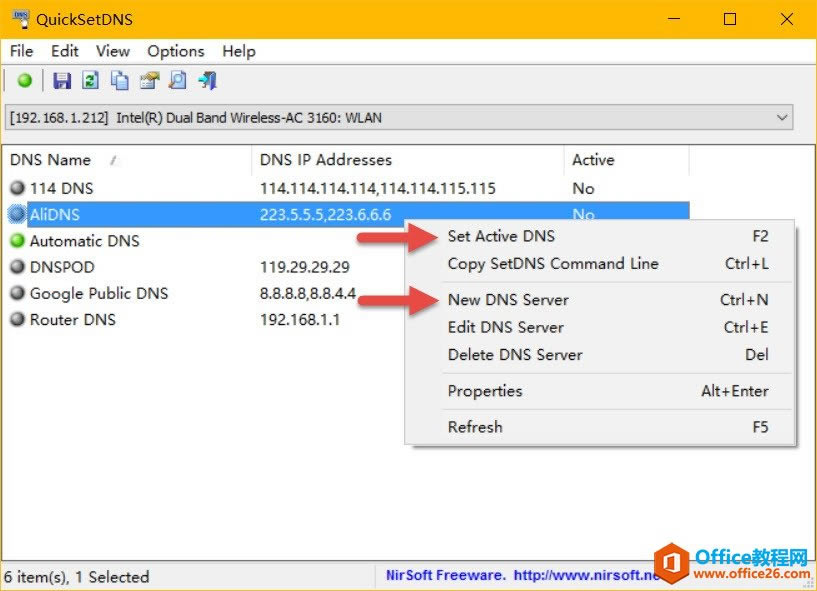This screenshot has height=591, width=817.
Task: Select the Router DNS entry
Action: point(72,319)
